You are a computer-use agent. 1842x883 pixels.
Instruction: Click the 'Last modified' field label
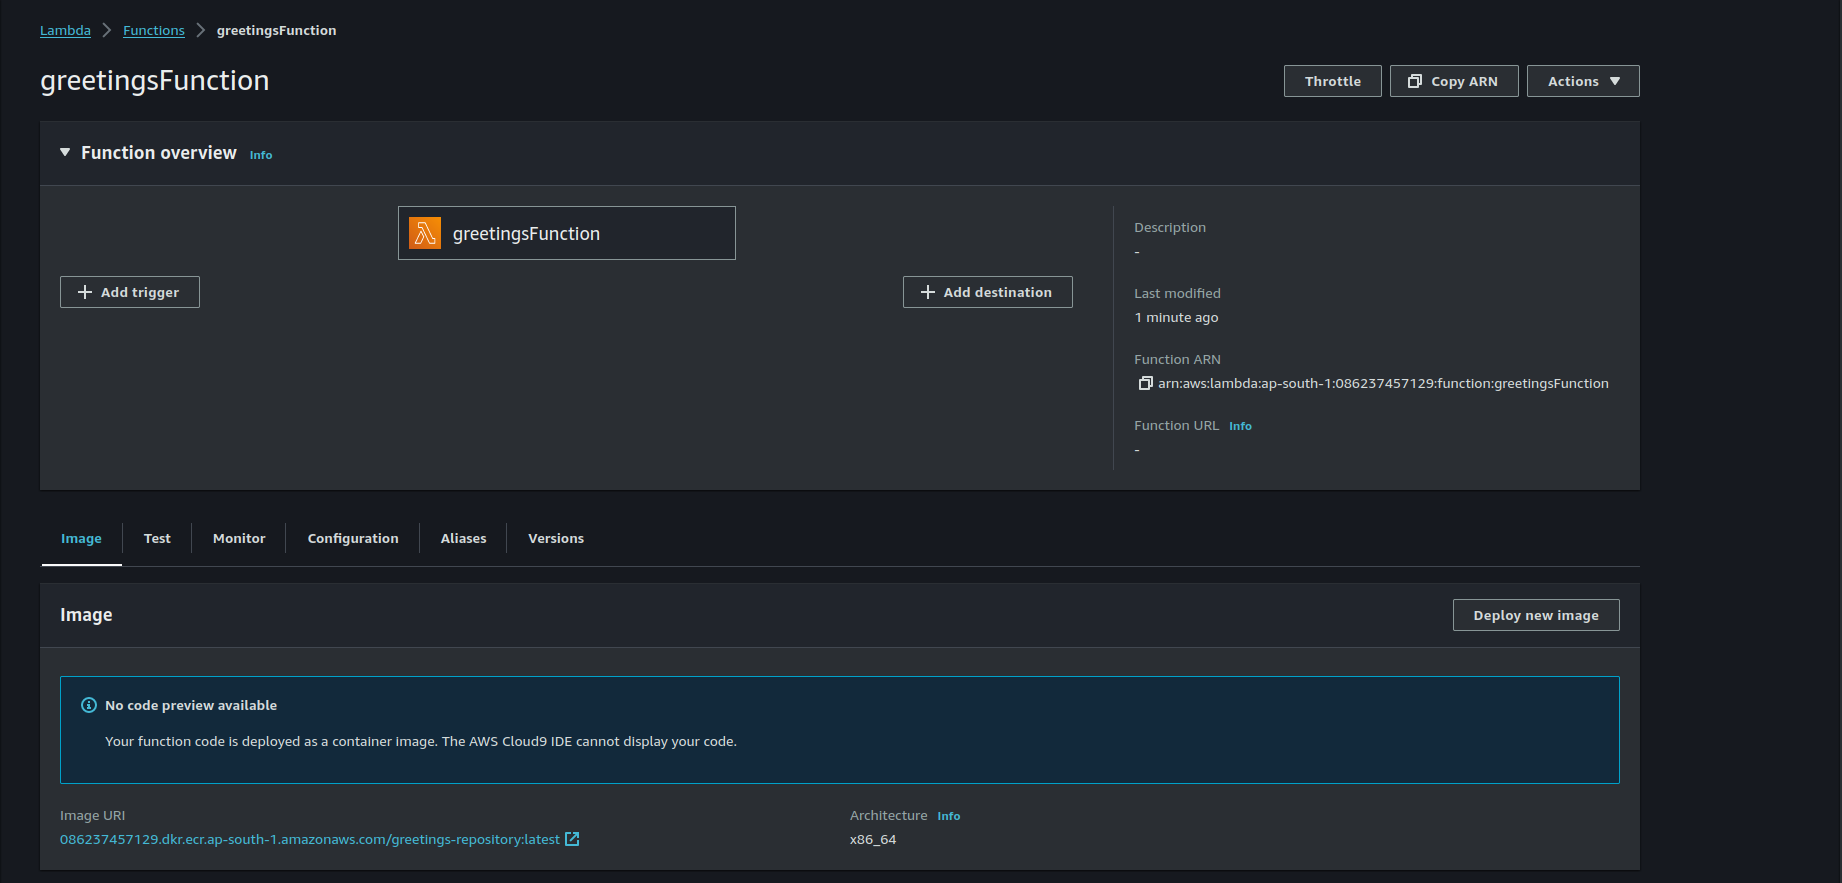1177,293
